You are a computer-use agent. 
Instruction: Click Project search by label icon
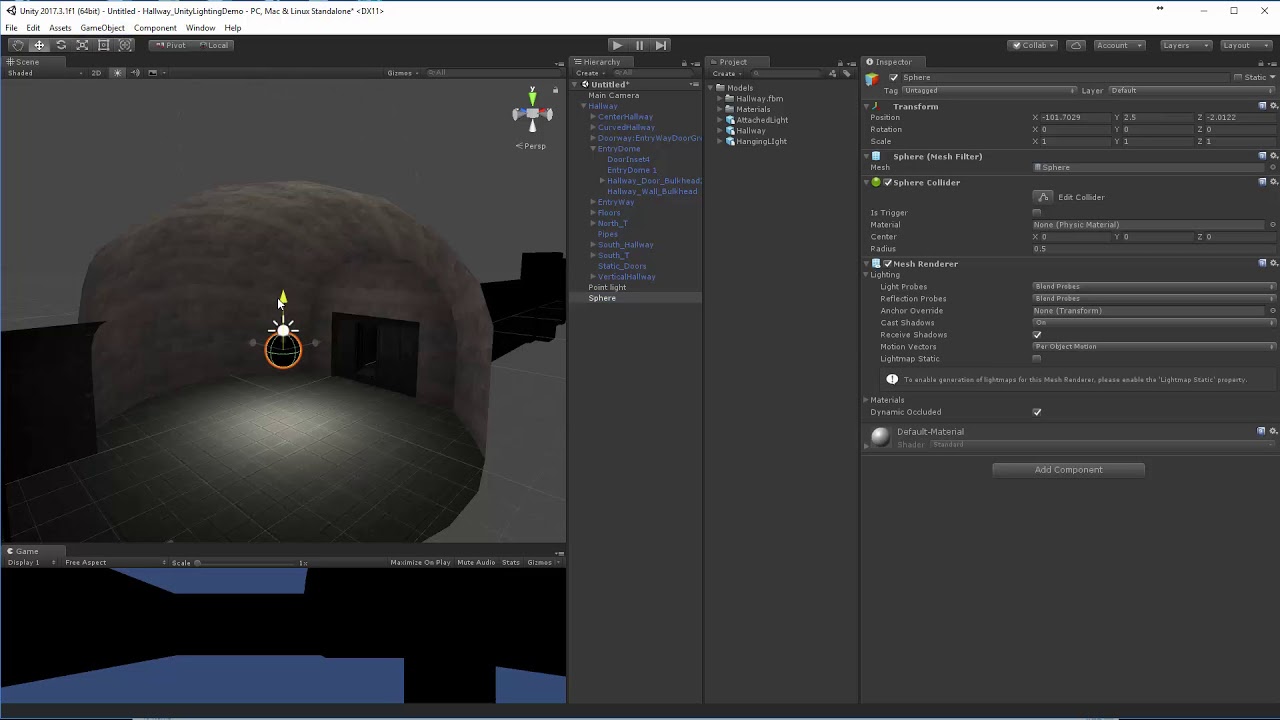[846, 73]
